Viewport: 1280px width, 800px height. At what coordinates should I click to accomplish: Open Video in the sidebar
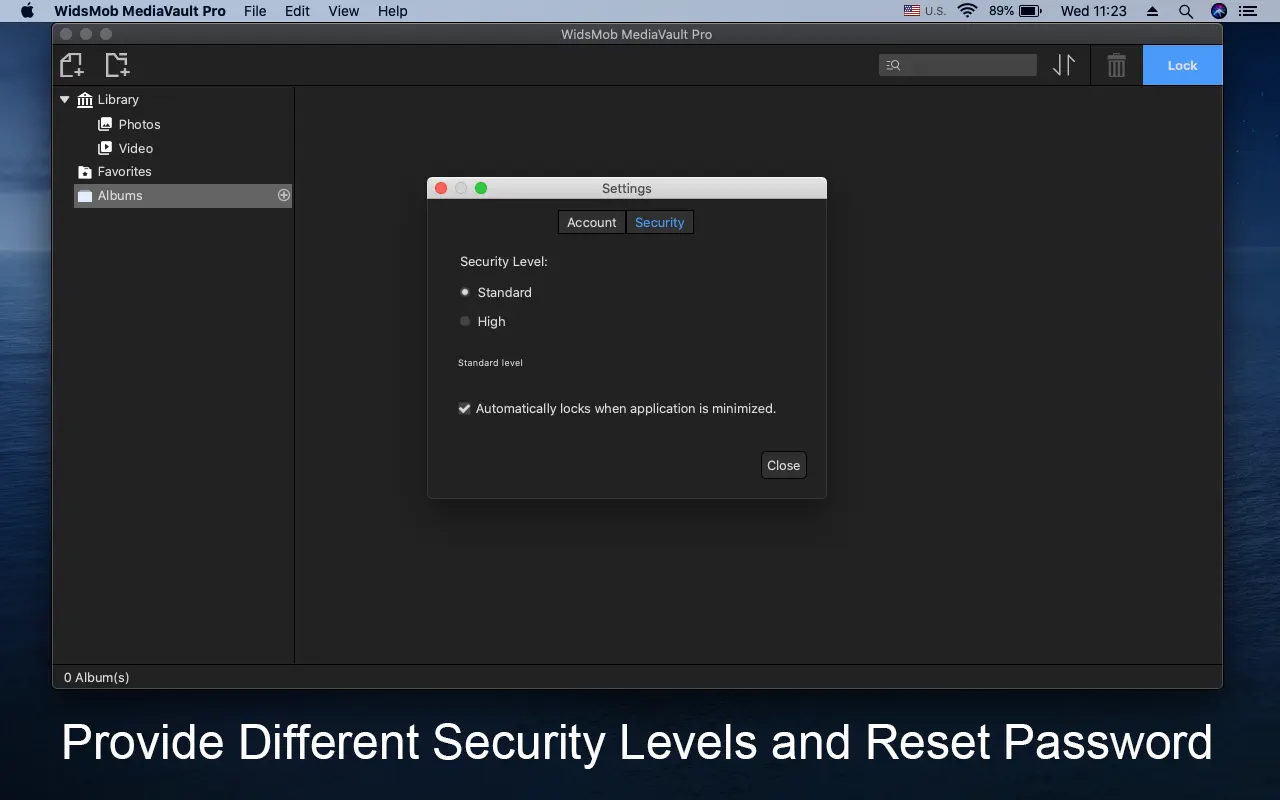tap(136, 148)
